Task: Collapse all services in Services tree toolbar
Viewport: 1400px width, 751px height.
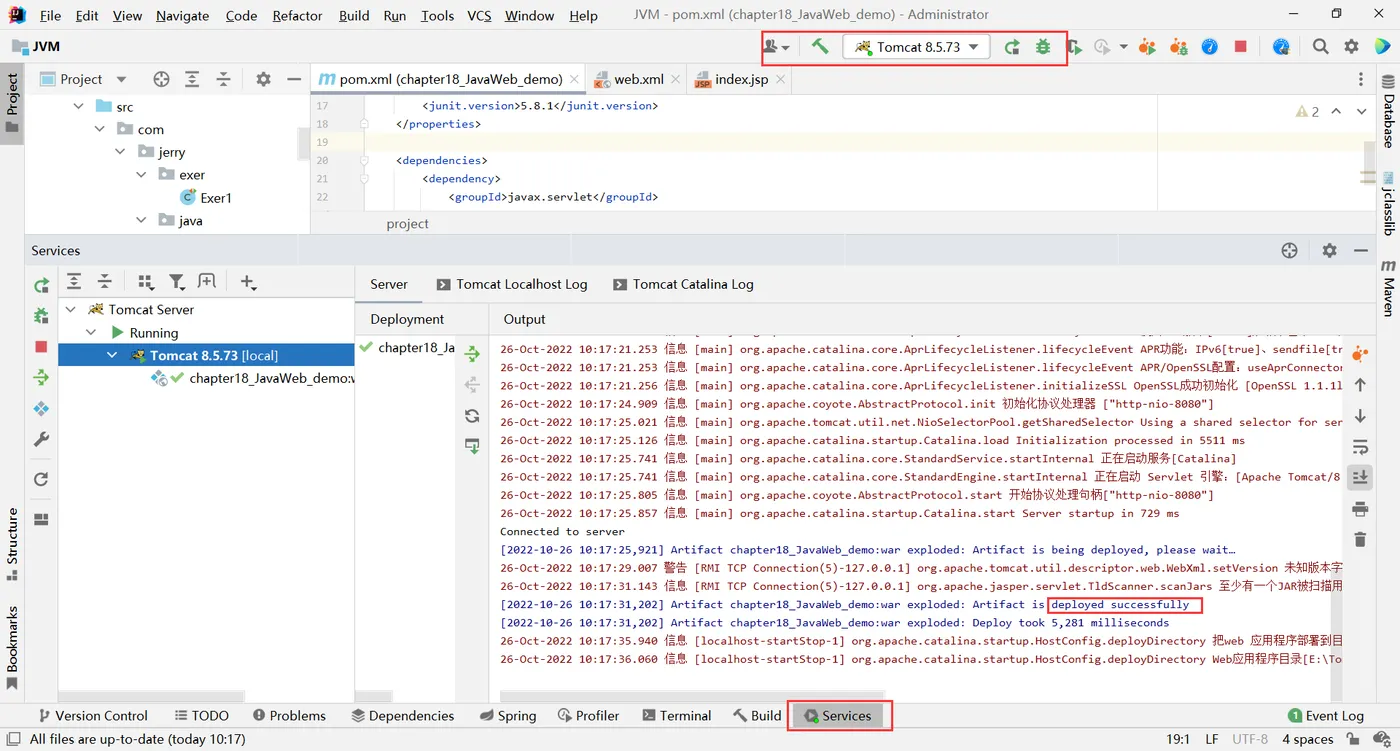Action: (104, 282)
